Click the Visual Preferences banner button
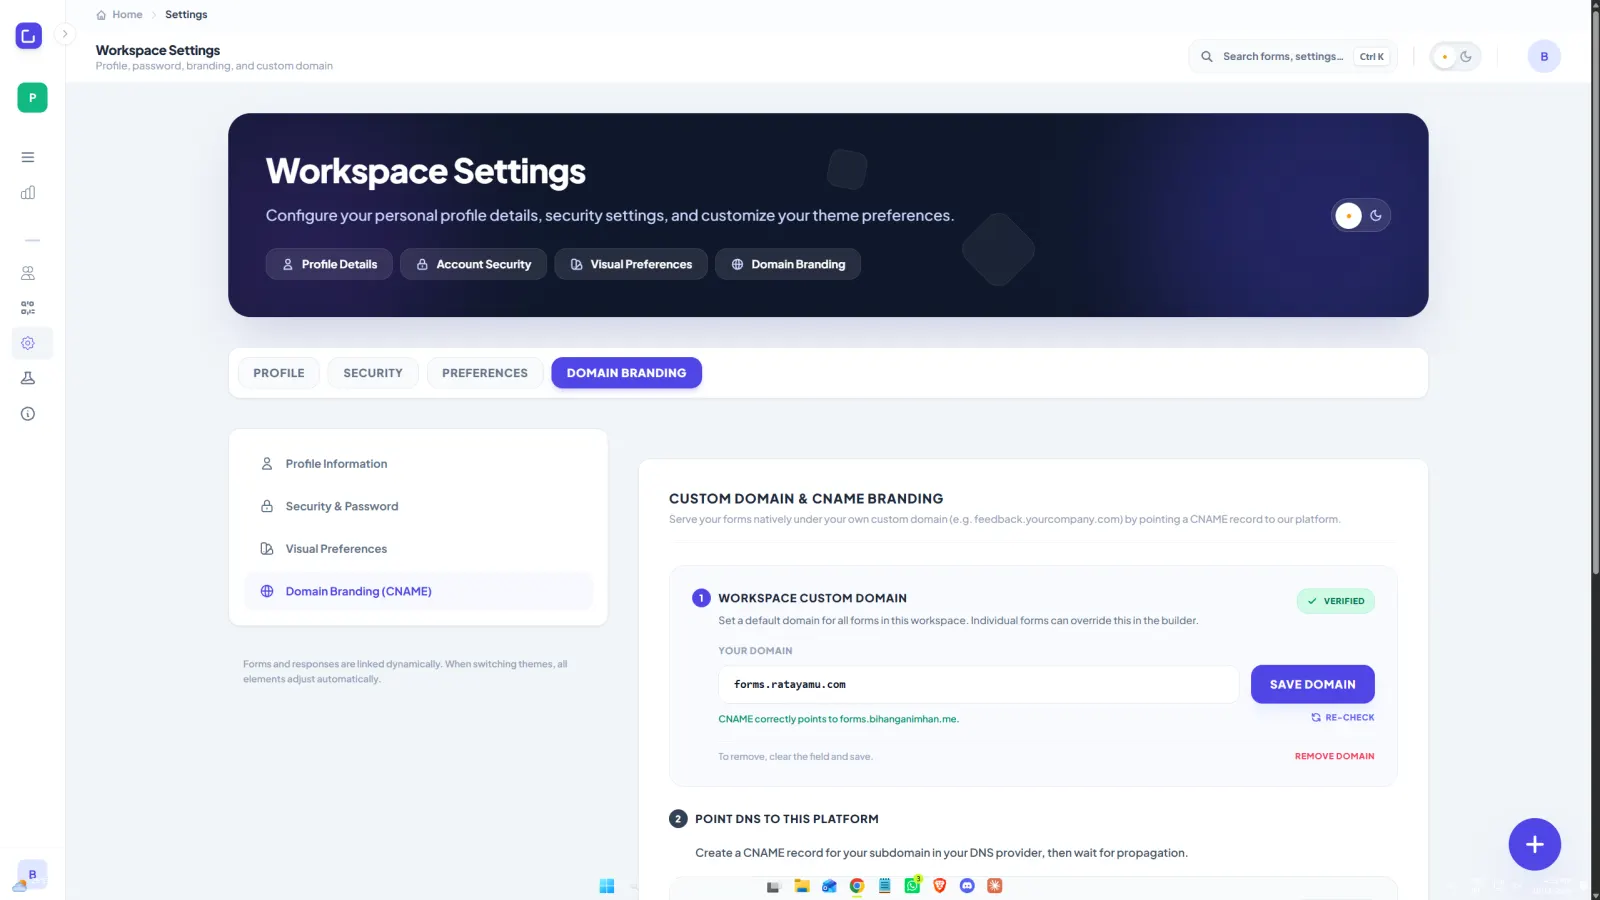Screen dimensions: 1600x900 (x=631, y=264)
